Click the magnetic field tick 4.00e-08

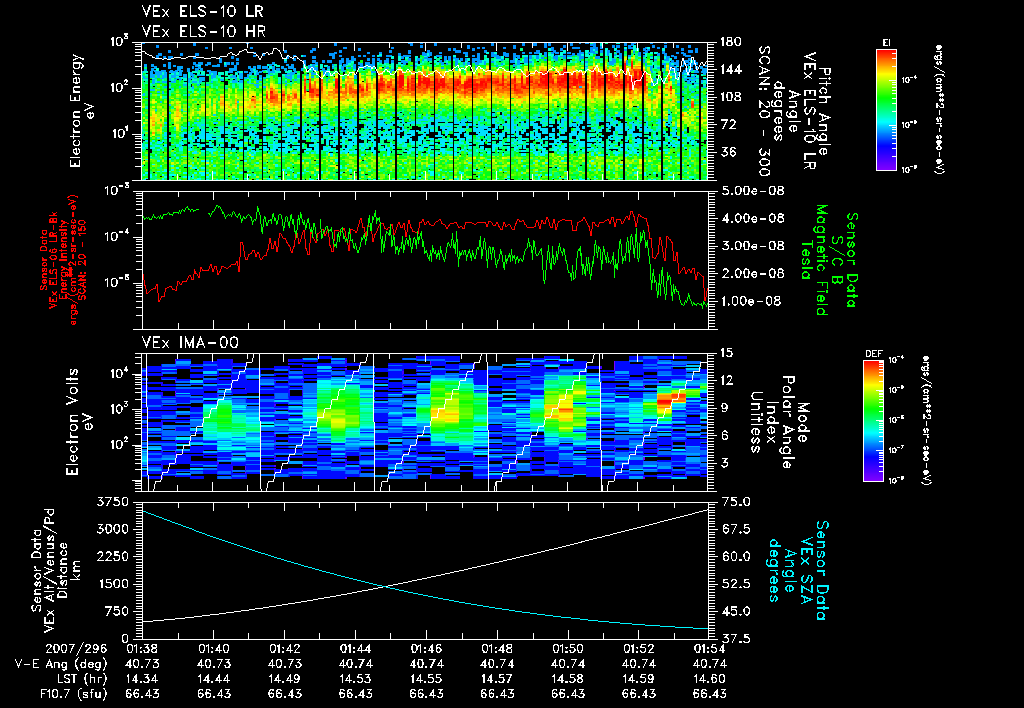click(x=751, y=218)
